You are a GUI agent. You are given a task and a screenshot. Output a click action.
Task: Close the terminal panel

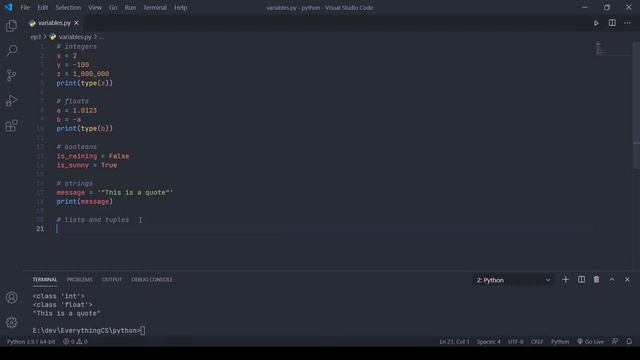[x=627, y=280]
